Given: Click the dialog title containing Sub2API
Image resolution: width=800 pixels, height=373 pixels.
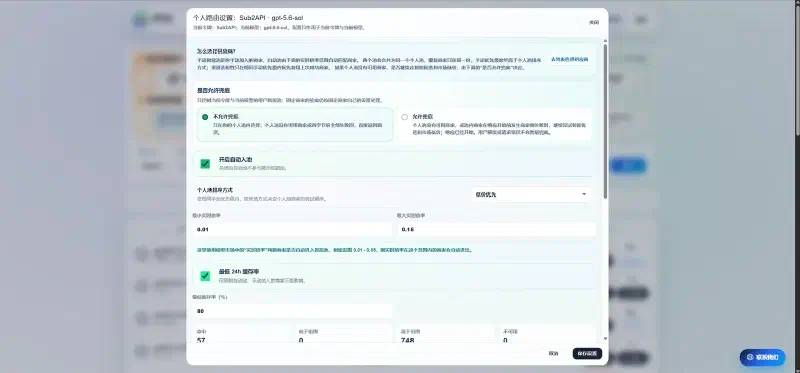Looking at the screenshot, I should point(248,18).
